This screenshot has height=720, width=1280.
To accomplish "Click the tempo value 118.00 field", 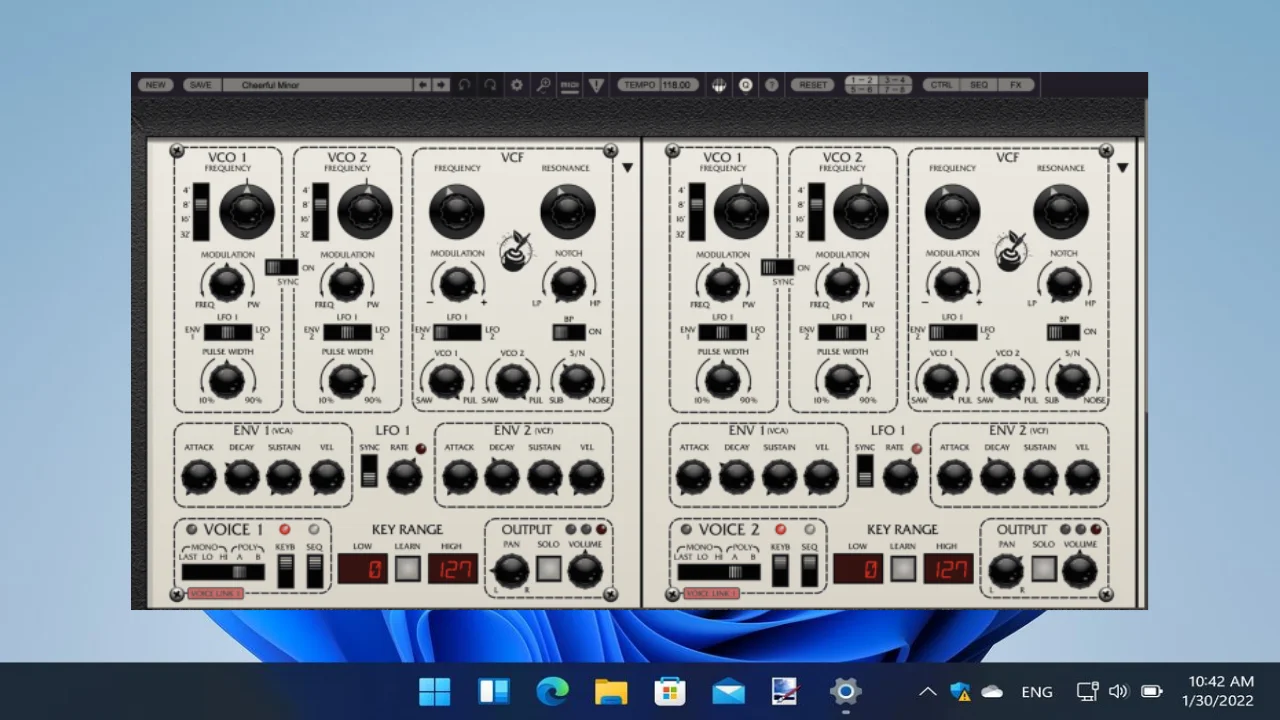I will click(678, 85).
